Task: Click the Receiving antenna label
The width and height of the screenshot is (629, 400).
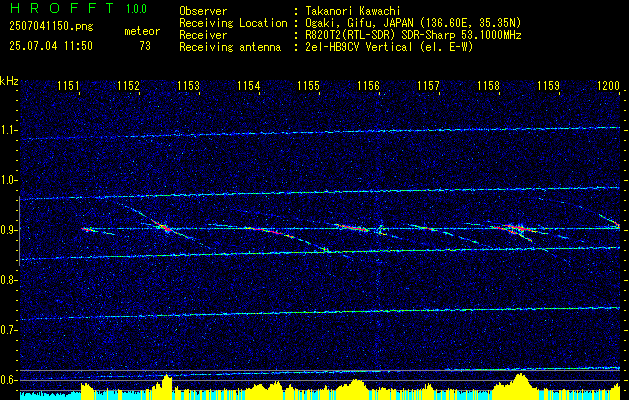Action: pyautogui.click(x=230, y=47)
